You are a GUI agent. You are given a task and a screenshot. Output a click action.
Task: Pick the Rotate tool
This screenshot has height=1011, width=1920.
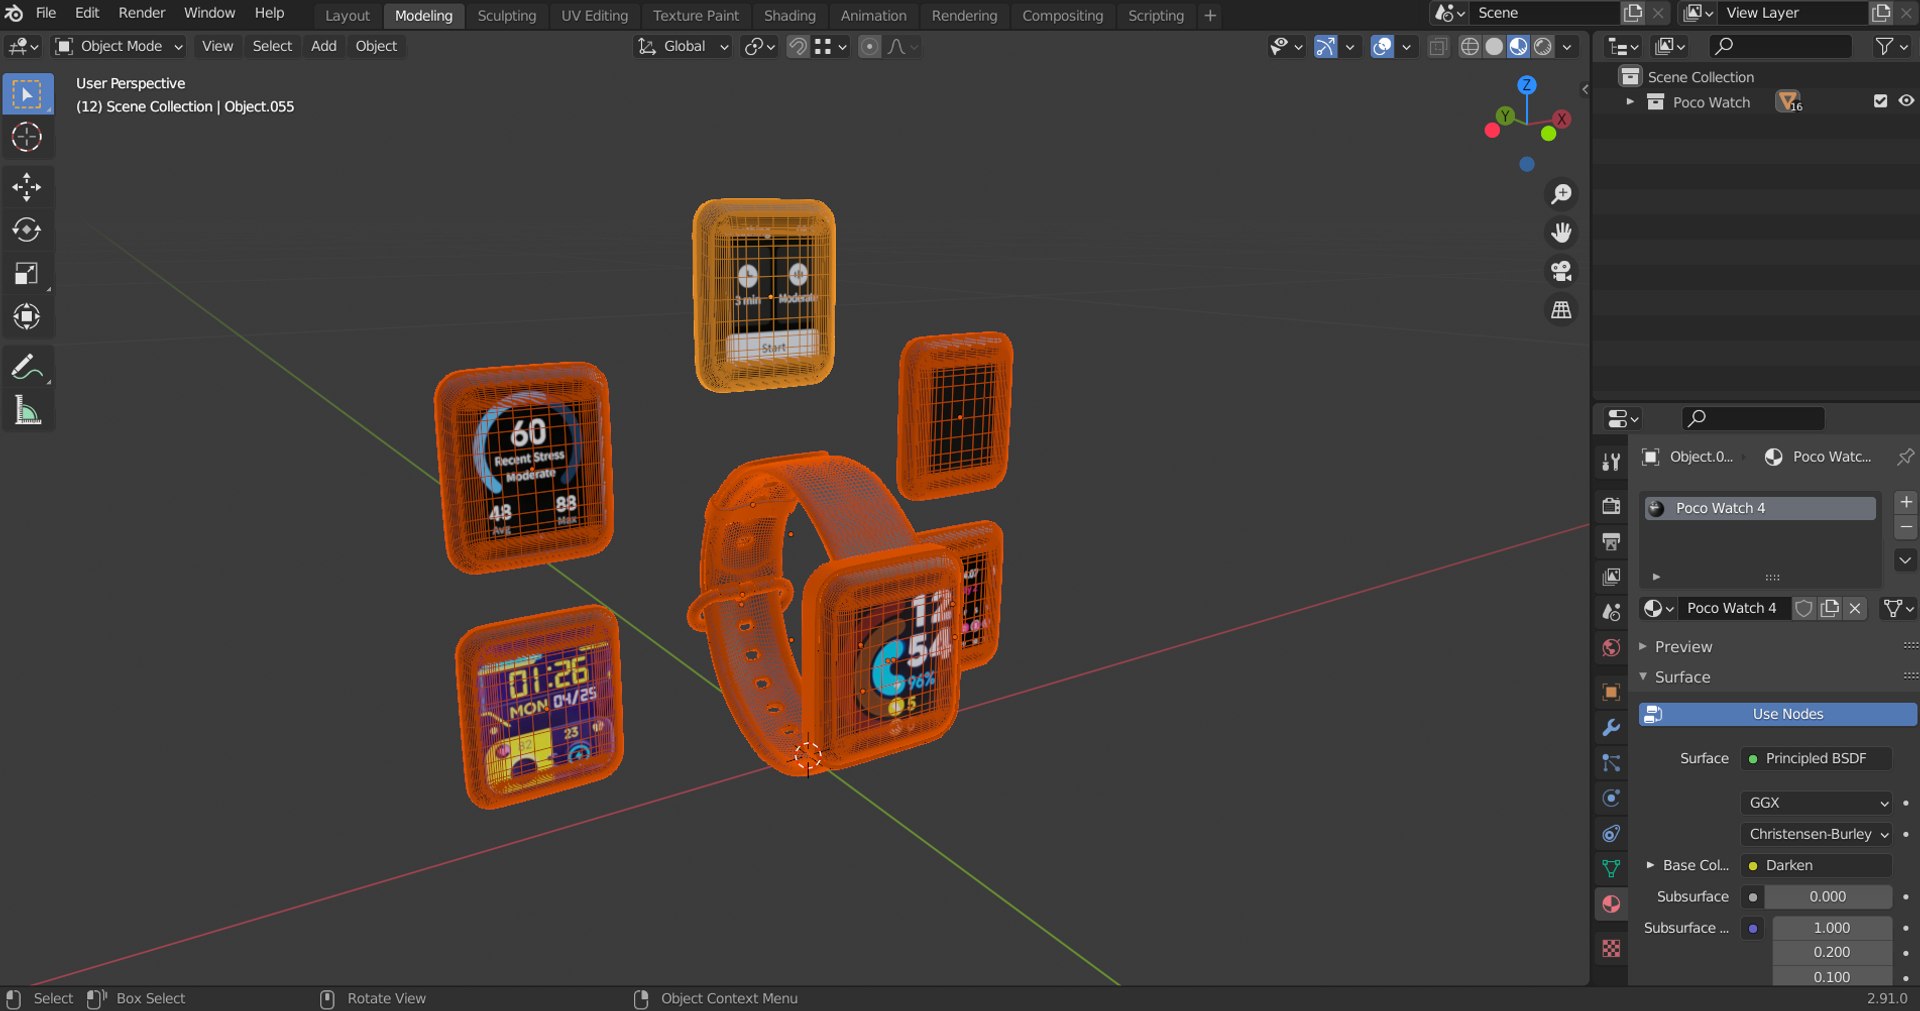(27, 230)
